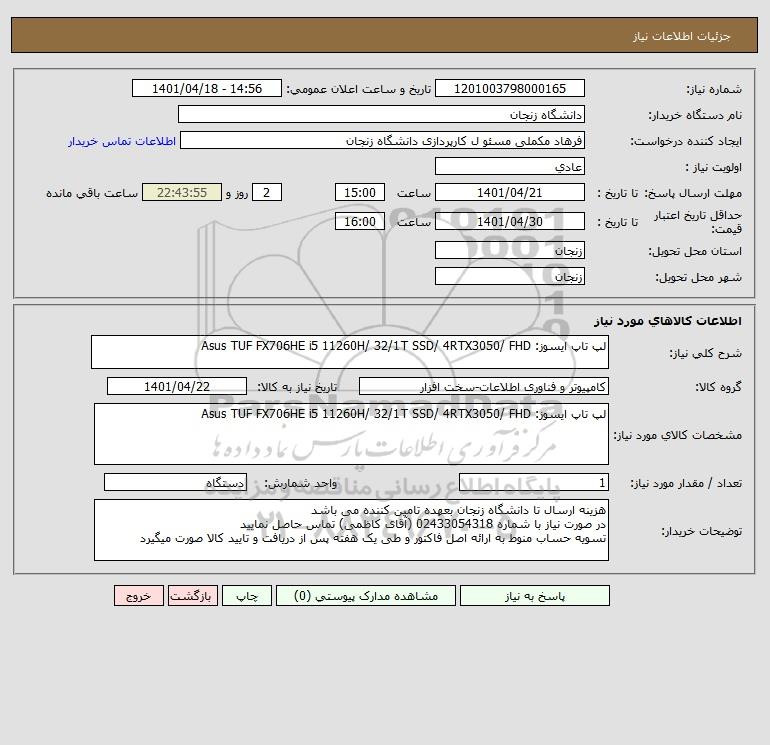This screenshot has height=745, width=770.
Task: Click the label نام دستگاه خریدار
Action: tap(695, 115)
